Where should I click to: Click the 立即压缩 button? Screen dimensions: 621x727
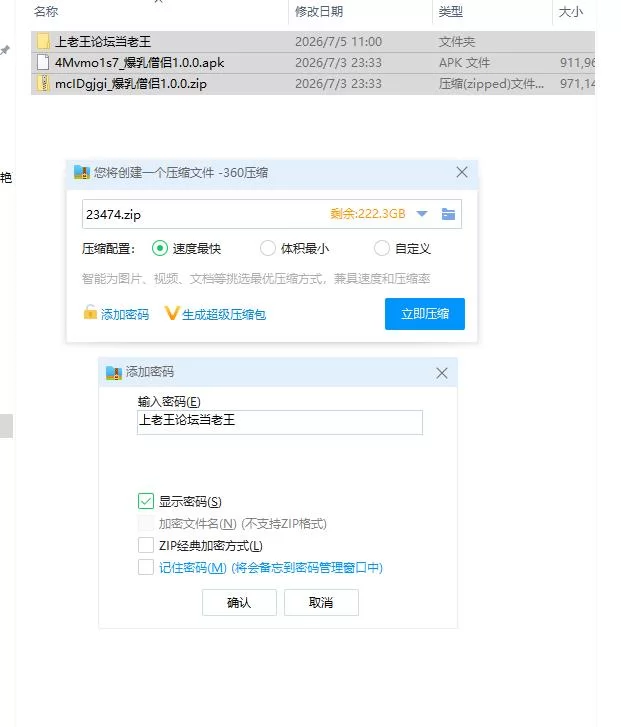[425, 314]
